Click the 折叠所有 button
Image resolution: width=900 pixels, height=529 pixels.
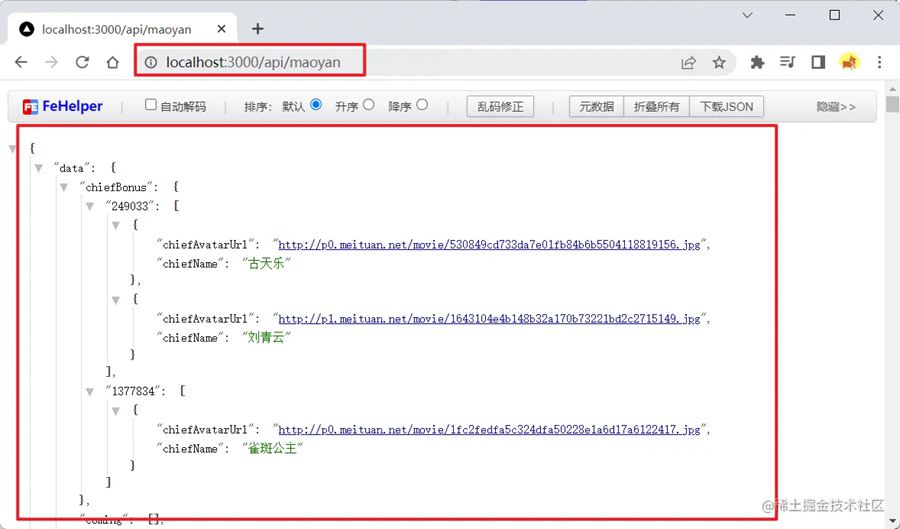point(656,106)
